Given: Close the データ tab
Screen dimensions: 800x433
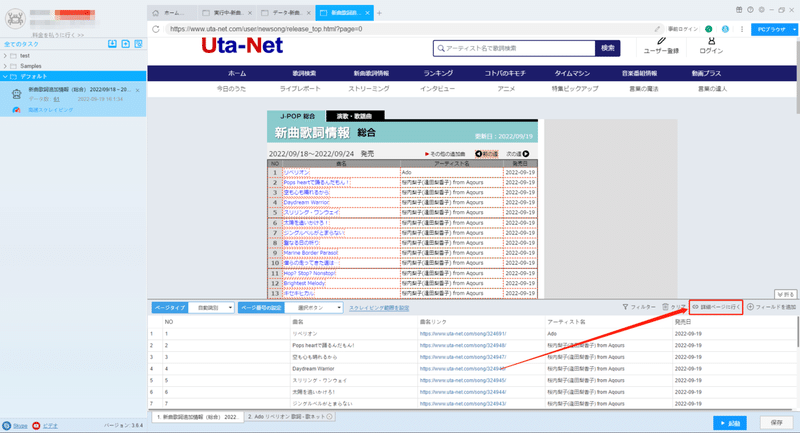Looking at the screenshot, I should [308, 13].
